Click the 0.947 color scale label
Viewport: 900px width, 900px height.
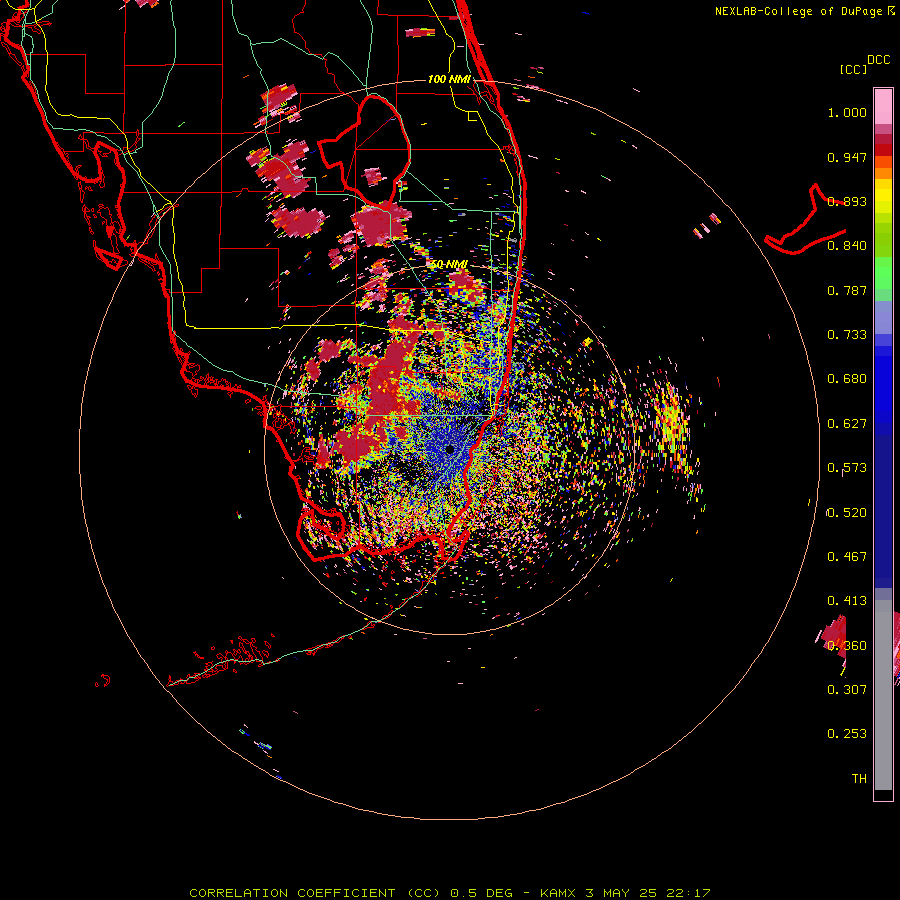pyautogui.click(x=847, y=157)
